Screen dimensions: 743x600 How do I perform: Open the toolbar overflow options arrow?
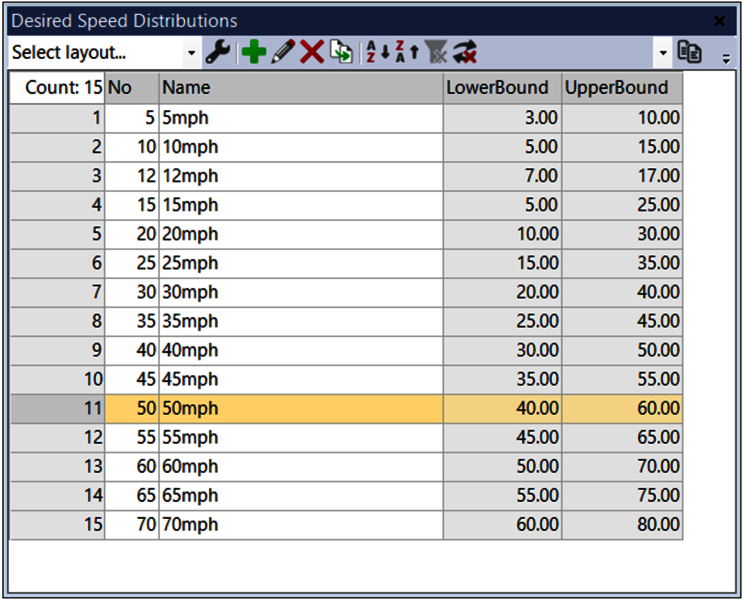pos(726,58)
